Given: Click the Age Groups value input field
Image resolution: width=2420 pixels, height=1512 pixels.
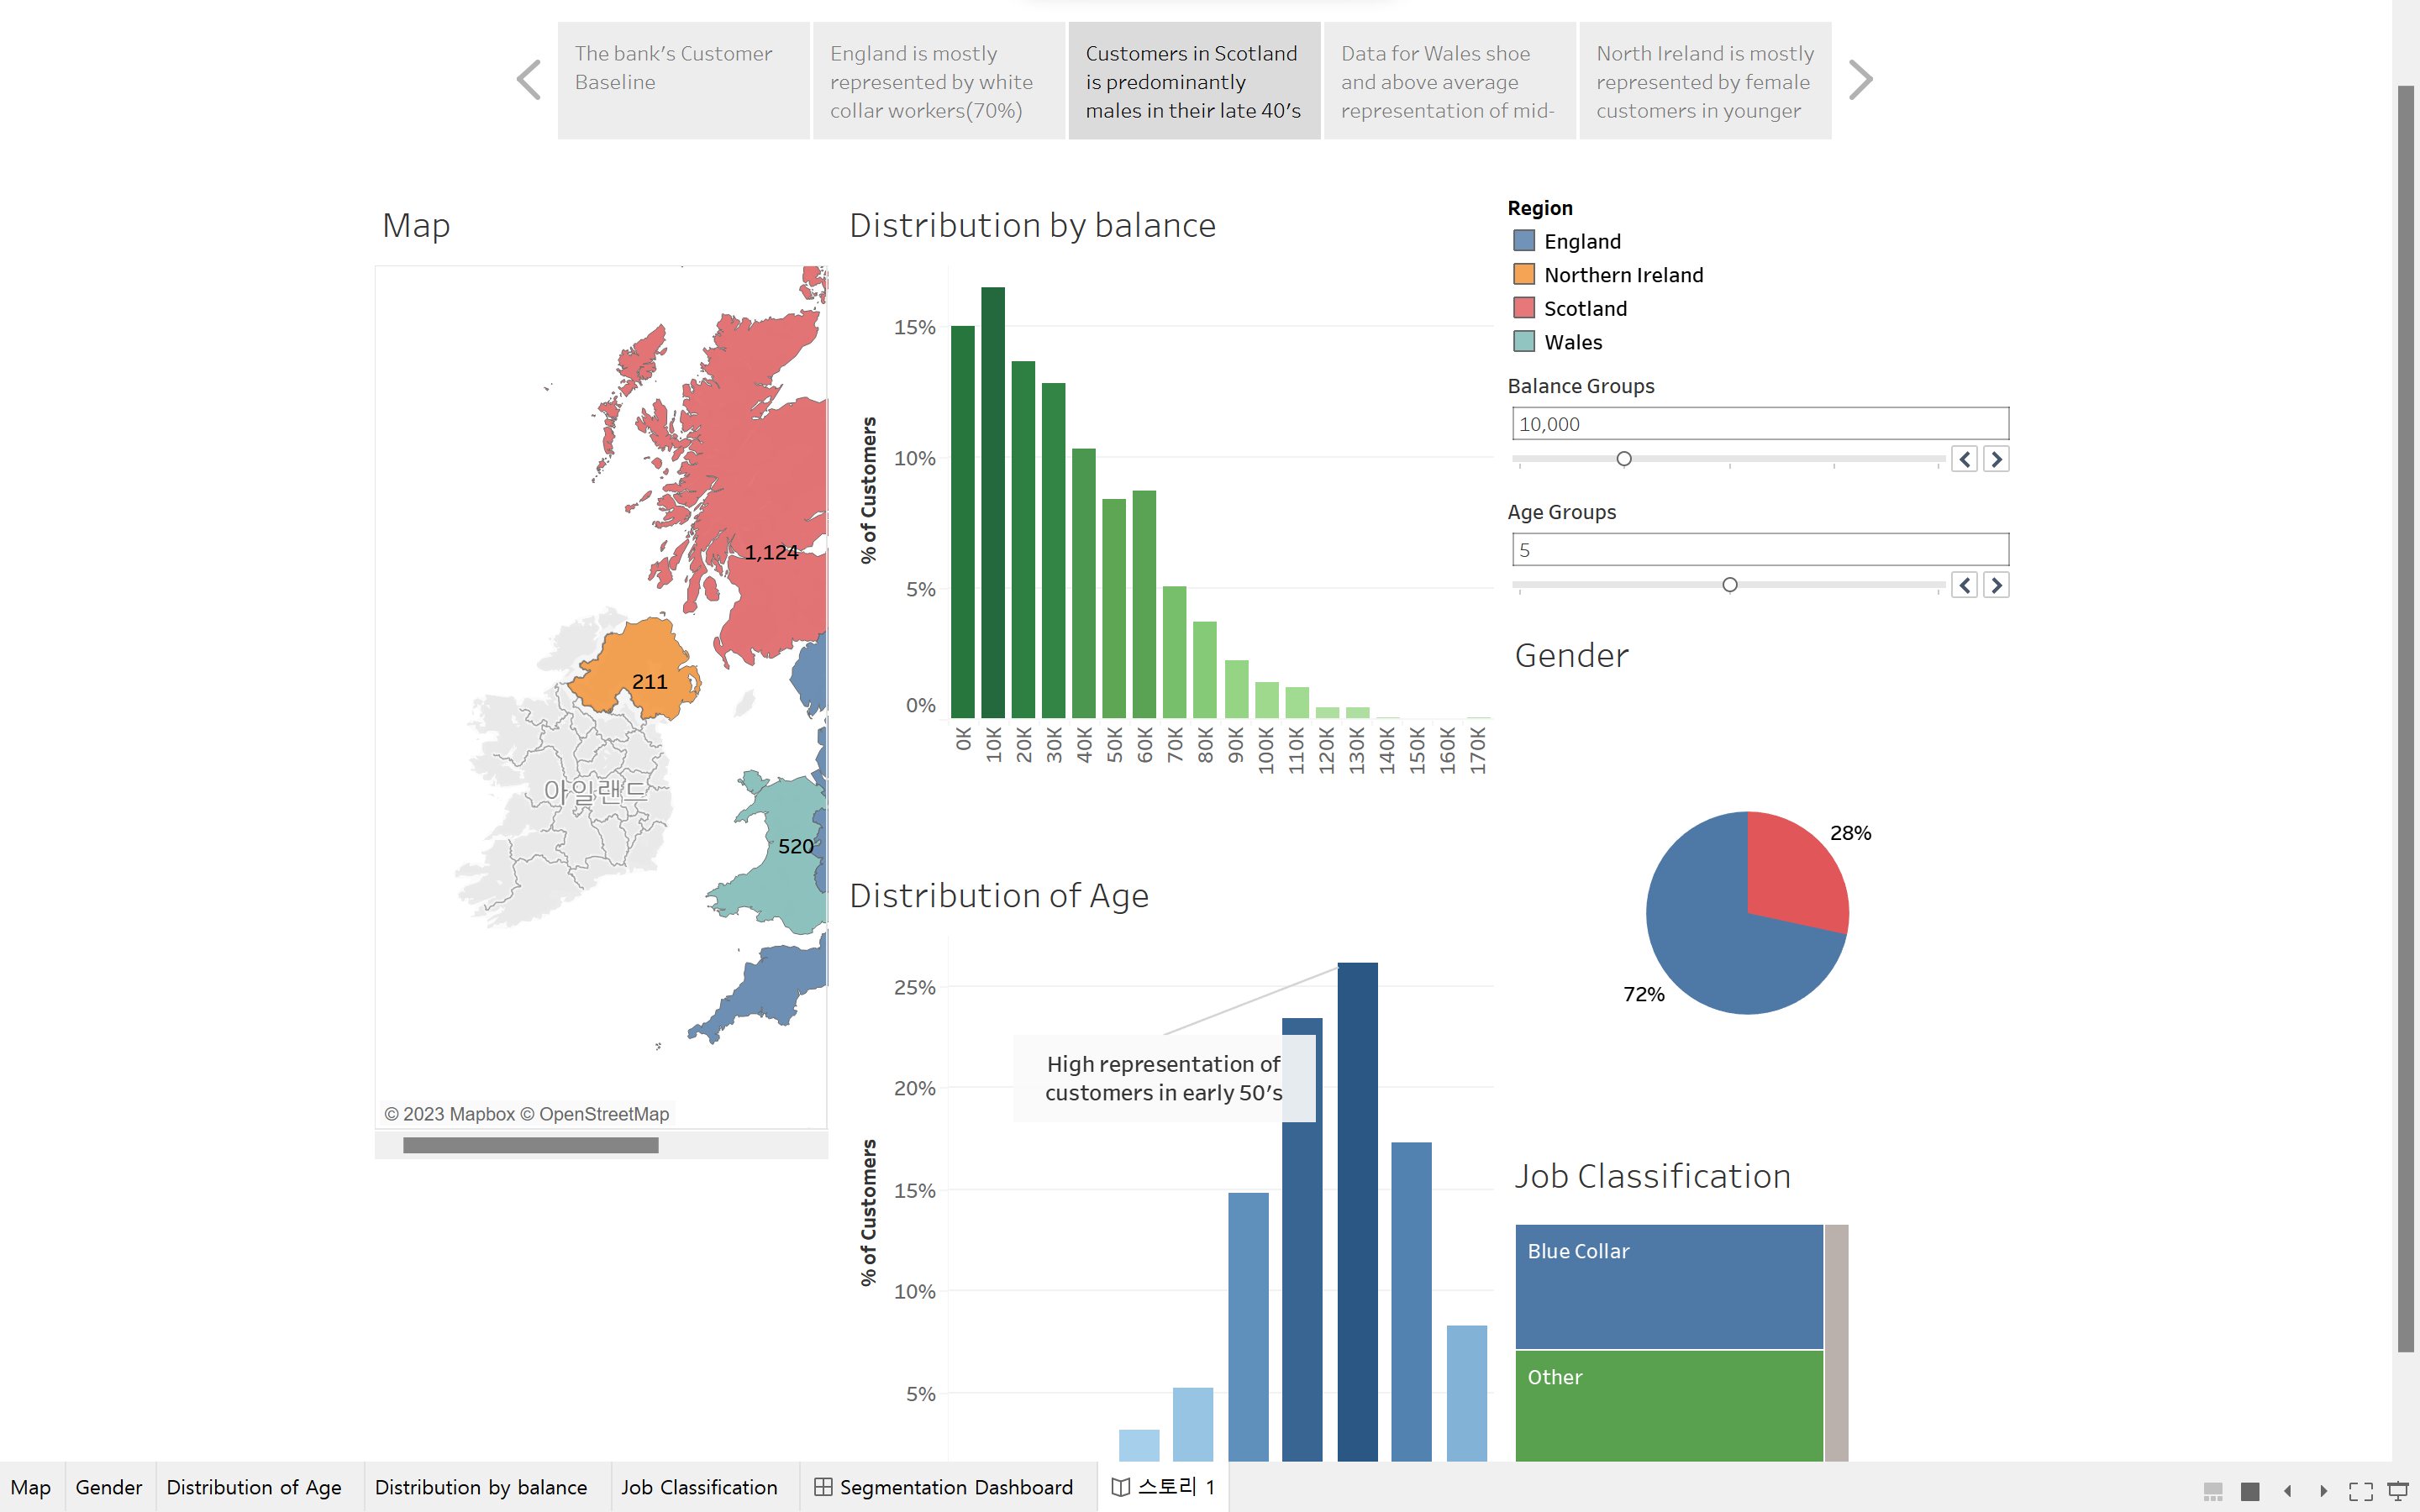Looking at the screenshot, I should (1759, 549).
